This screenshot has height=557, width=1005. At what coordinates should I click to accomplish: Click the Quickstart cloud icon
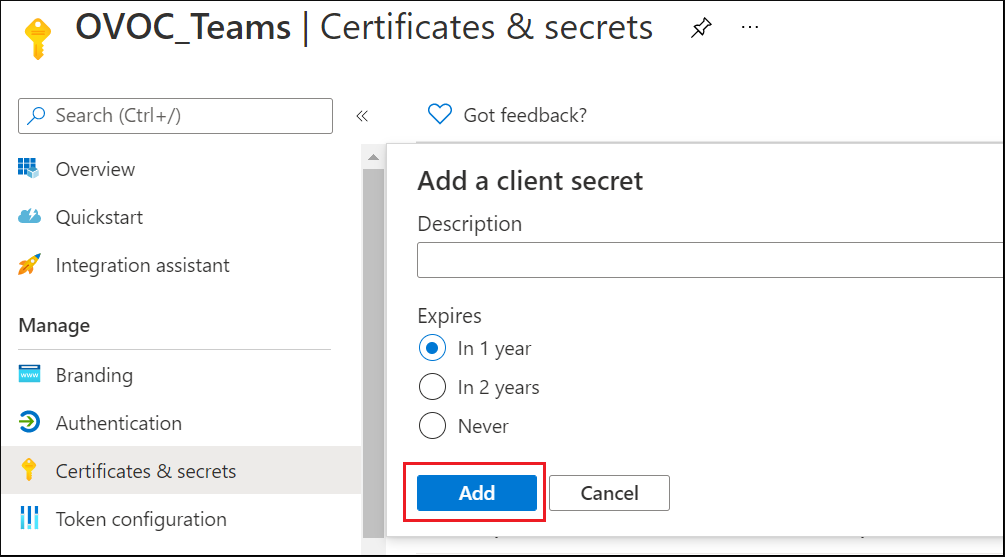pos(29,217)
